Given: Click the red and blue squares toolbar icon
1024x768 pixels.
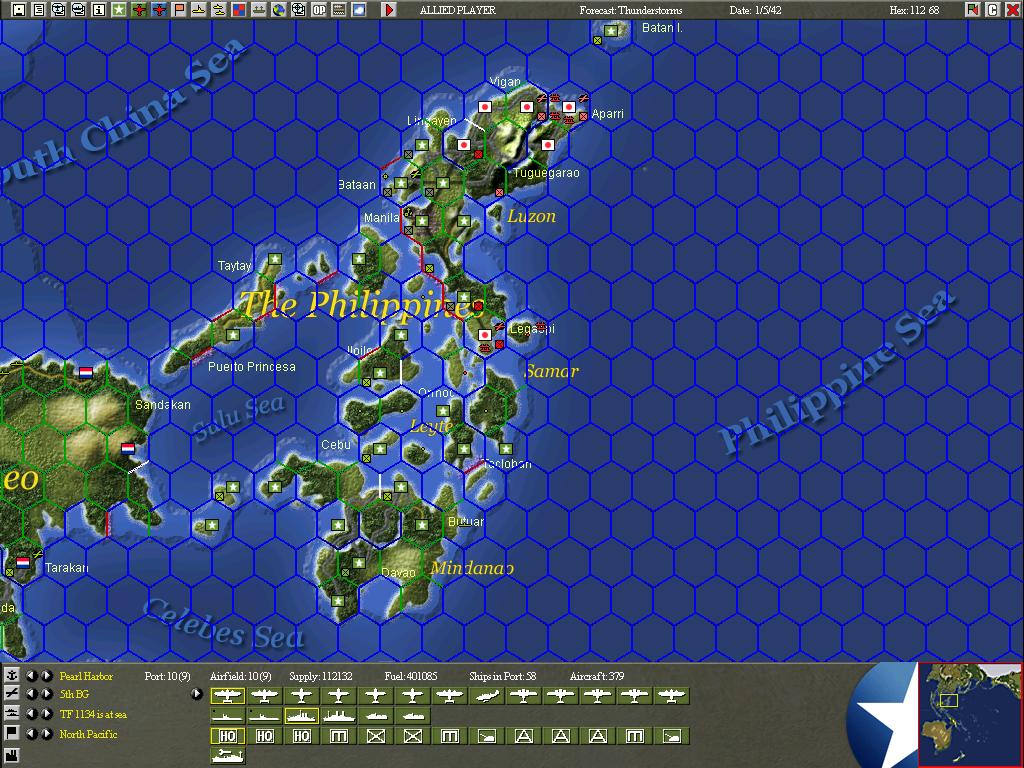Looking at the screenshot, I should coord(239,9).
